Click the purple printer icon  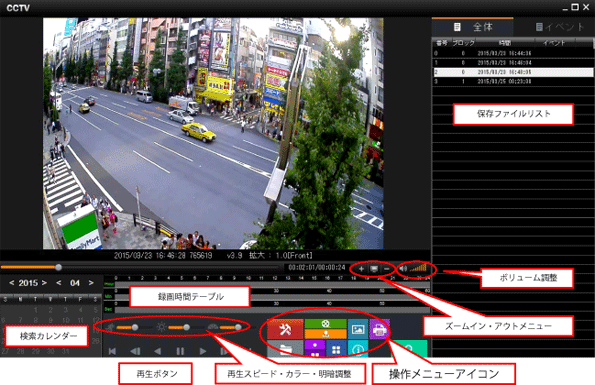tap(379, 329)
